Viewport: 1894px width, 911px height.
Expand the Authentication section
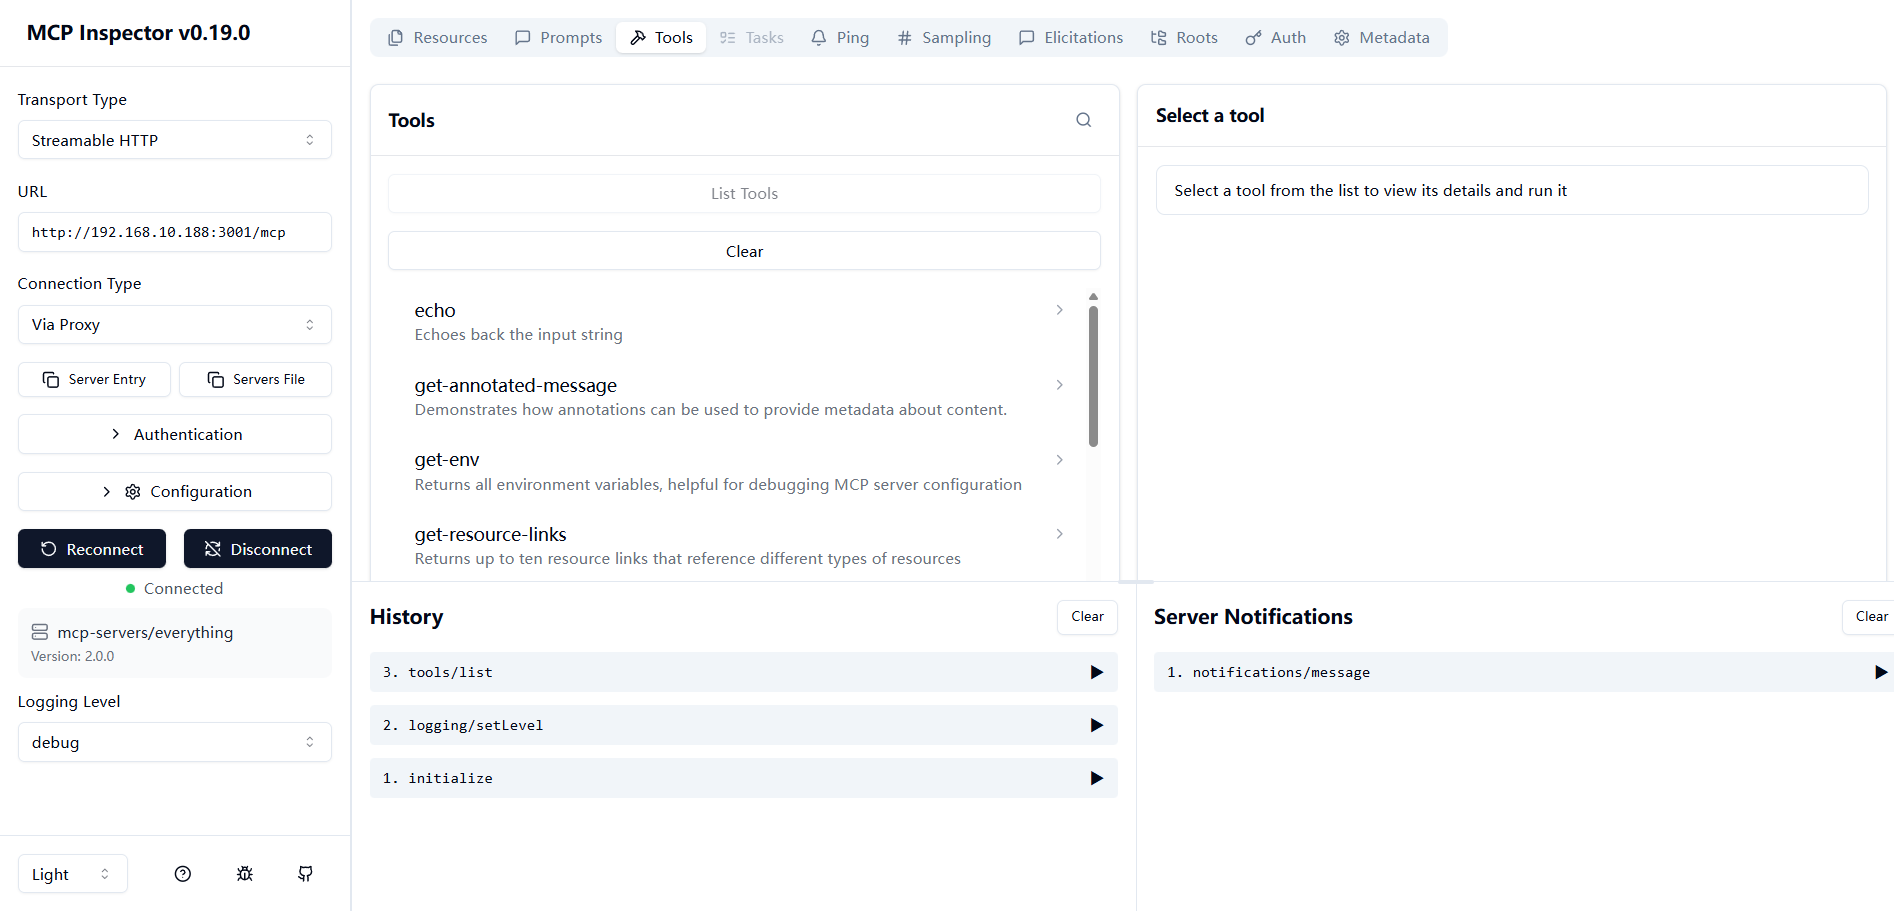(x=175, y=434)
